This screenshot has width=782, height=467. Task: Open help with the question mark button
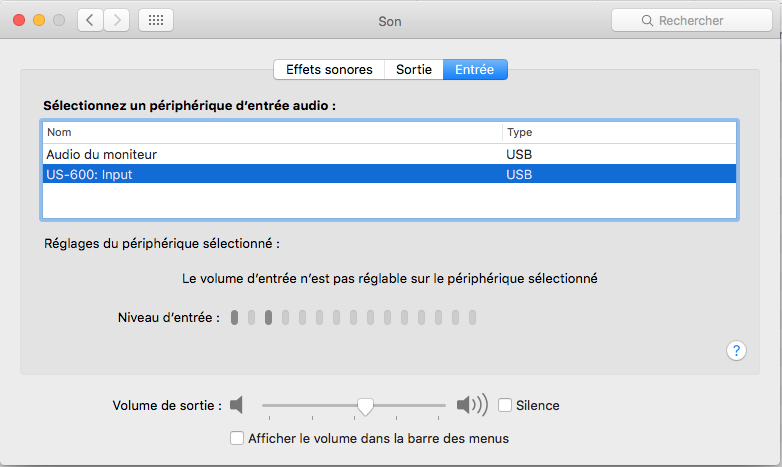[x=736, y=350]
